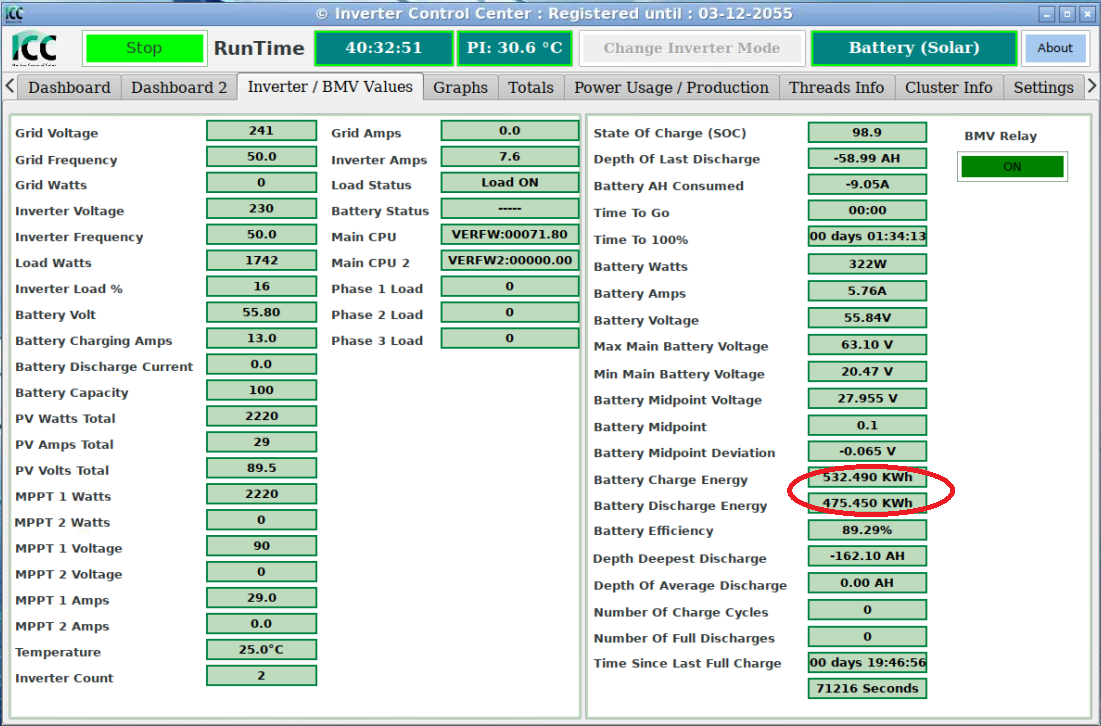Viewport: 1101px width, 726px height.
Task: Close the Inverter Control Center window
Action: tap(1087, 14)
